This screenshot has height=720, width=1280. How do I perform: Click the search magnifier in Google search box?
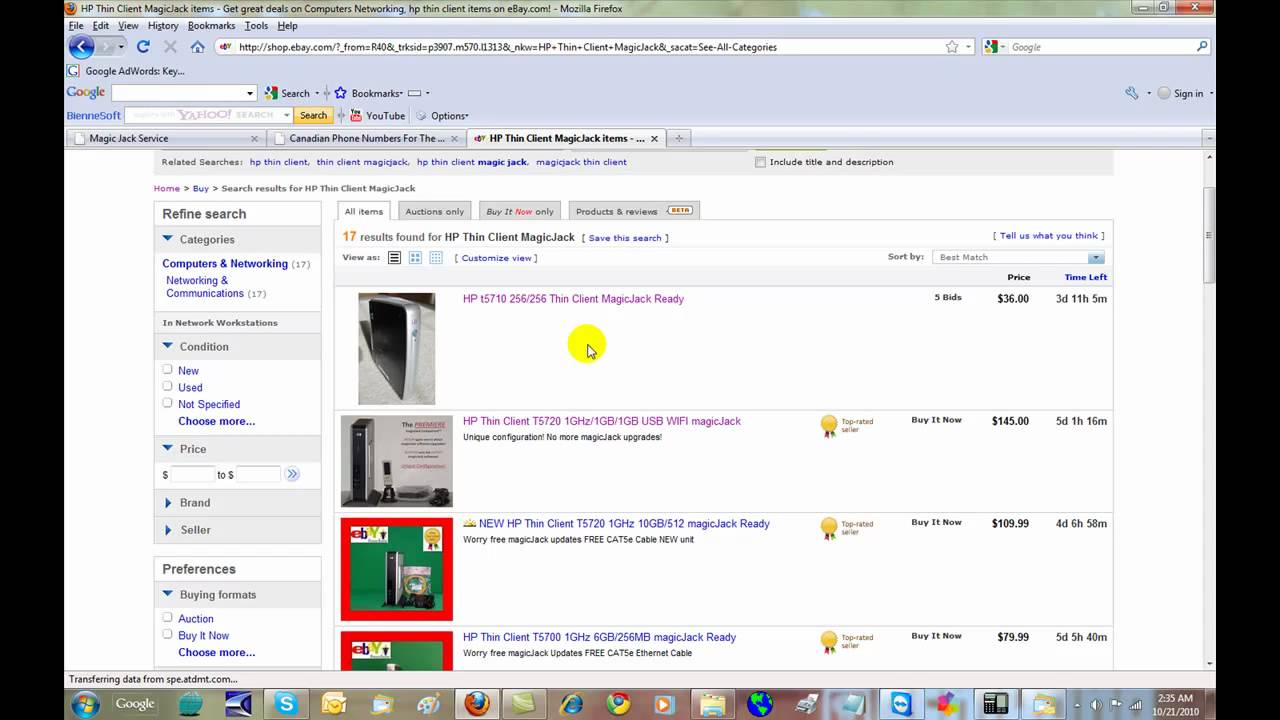point(1202,47)
